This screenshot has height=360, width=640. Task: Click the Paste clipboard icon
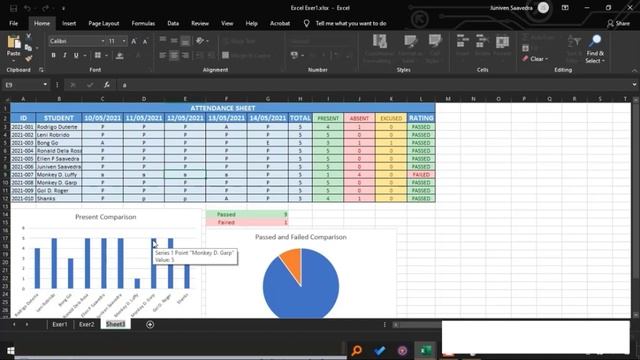(x=13, y=42)
